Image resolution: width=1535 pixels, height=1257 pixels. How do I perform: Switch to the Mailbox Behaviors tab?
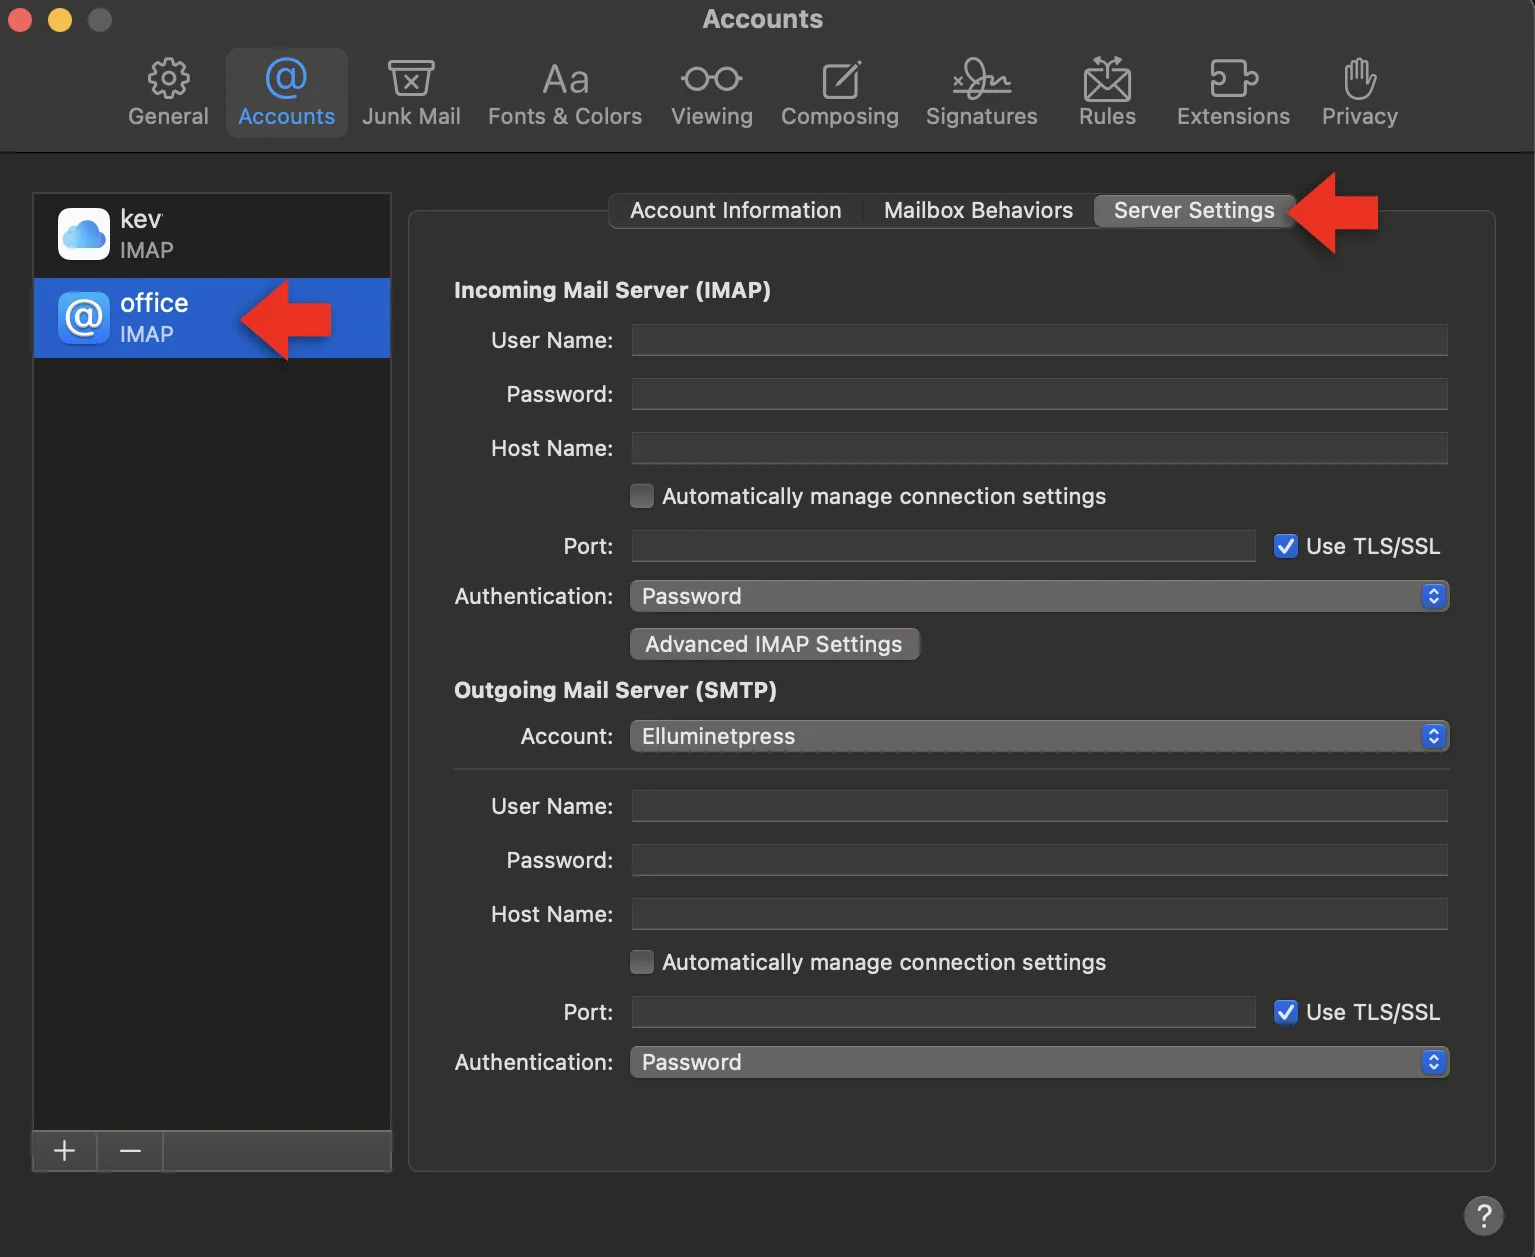coord(977,210)
